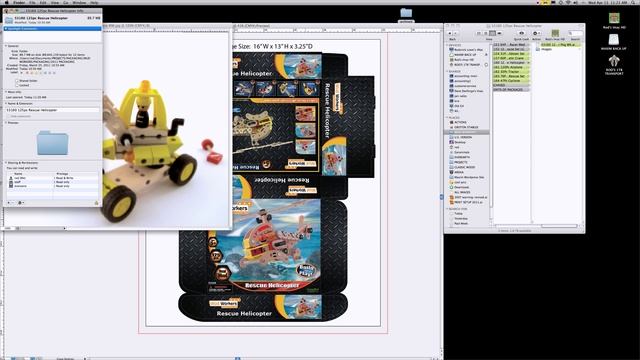The width and height of the screenshot is (640, 360).
Task: Open the Finder menu
Action: pos(19,2)
